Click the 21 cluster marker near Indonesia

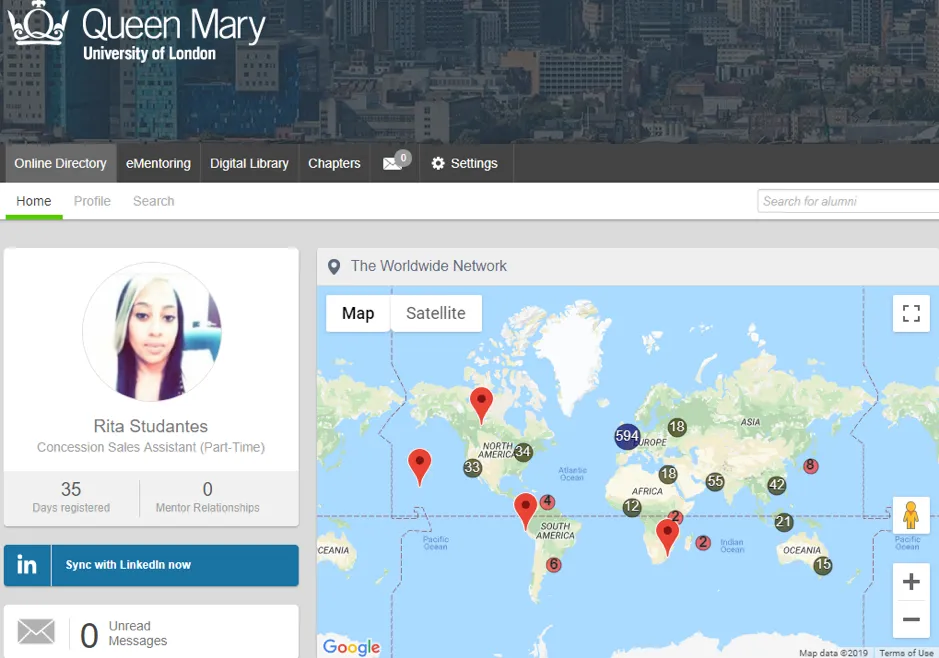[783, 522]
